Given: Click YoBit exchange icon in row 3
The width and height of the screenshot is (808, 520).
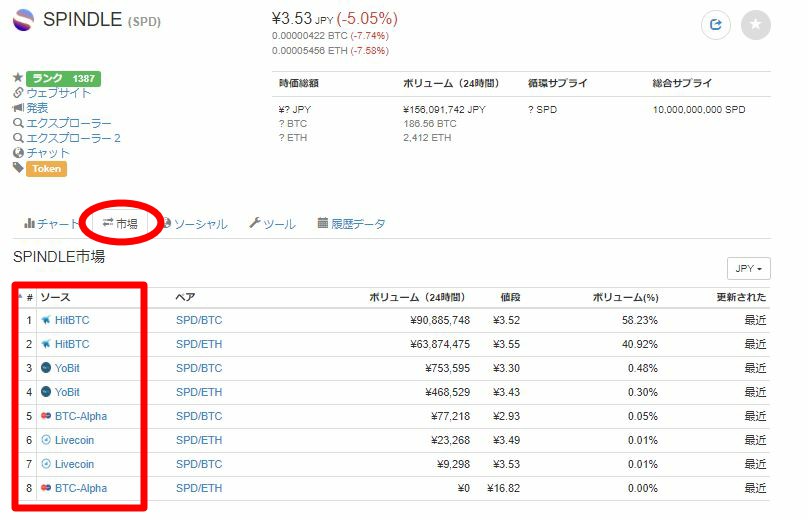Looking at the screenshot, I should pyautogui.click(x=46, y=368).
